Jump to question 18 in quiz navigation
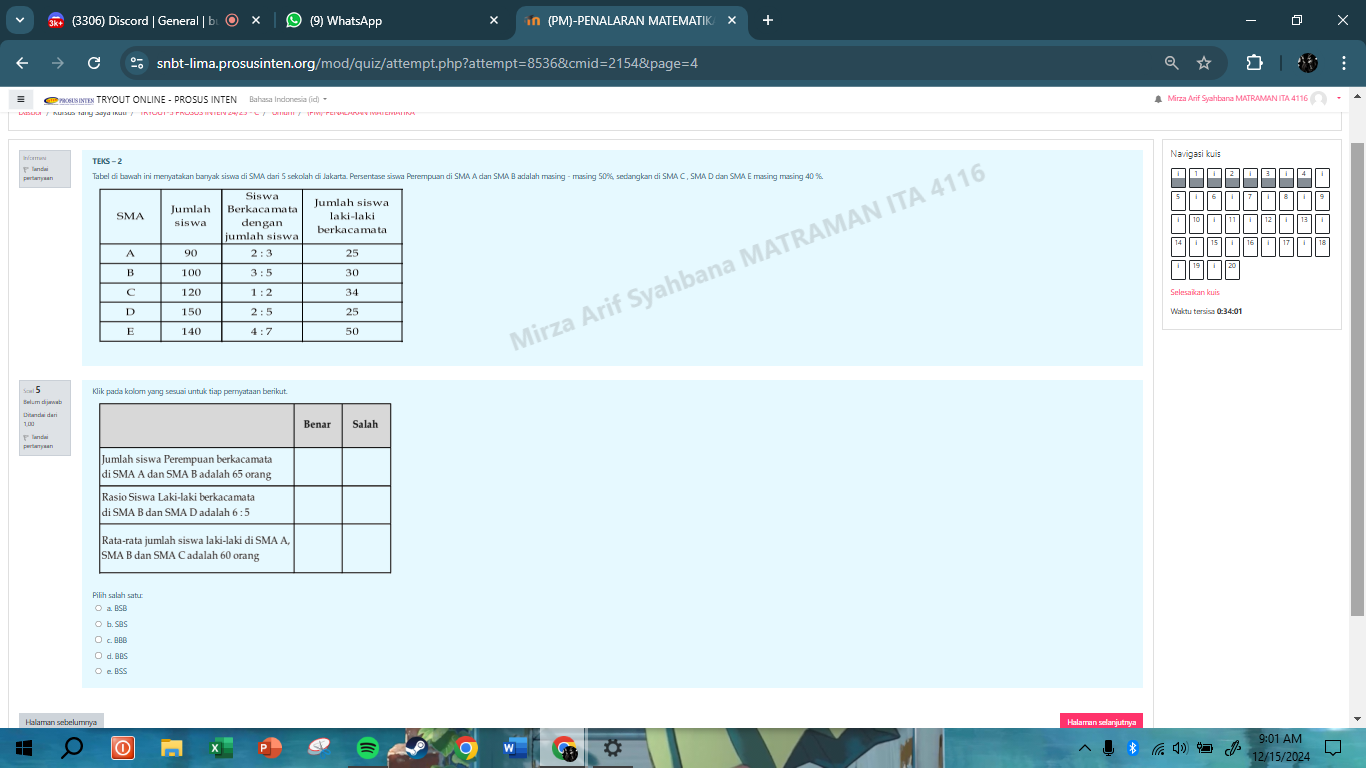Screen dimensions: 1366x768 point(1322,247)
